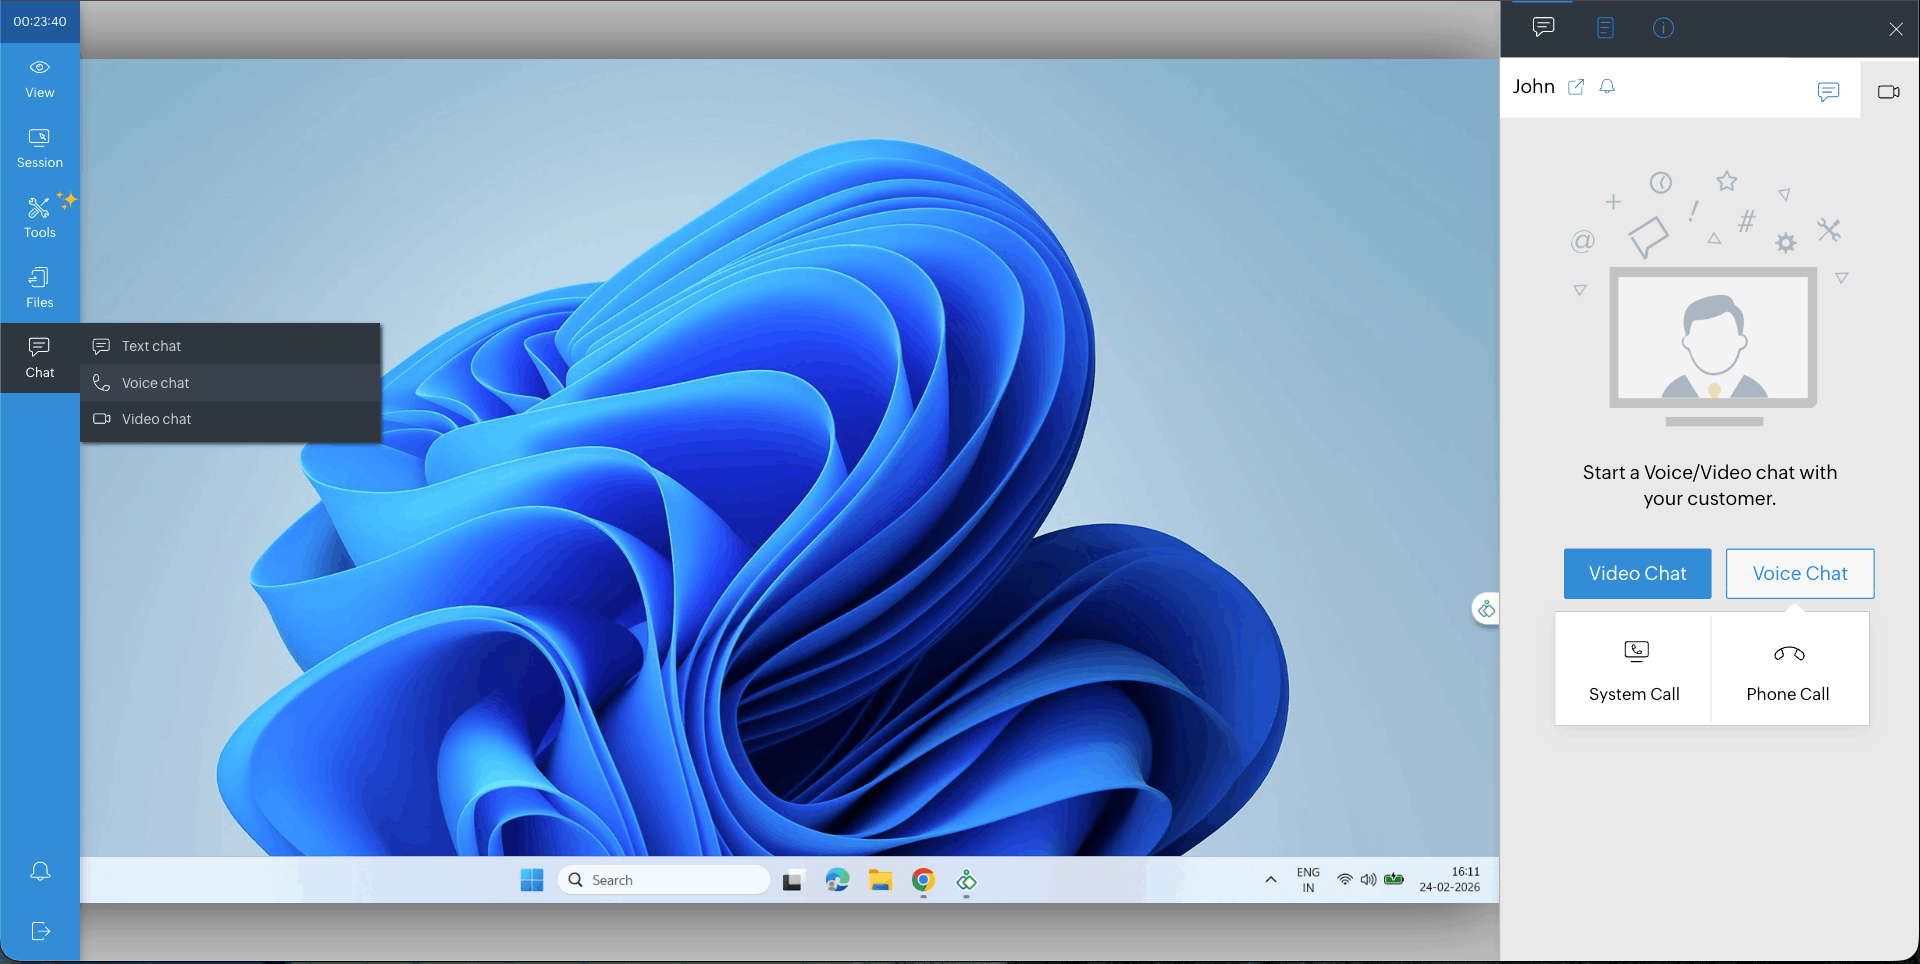Choose Phone Call option

(x=1788, y=669)
